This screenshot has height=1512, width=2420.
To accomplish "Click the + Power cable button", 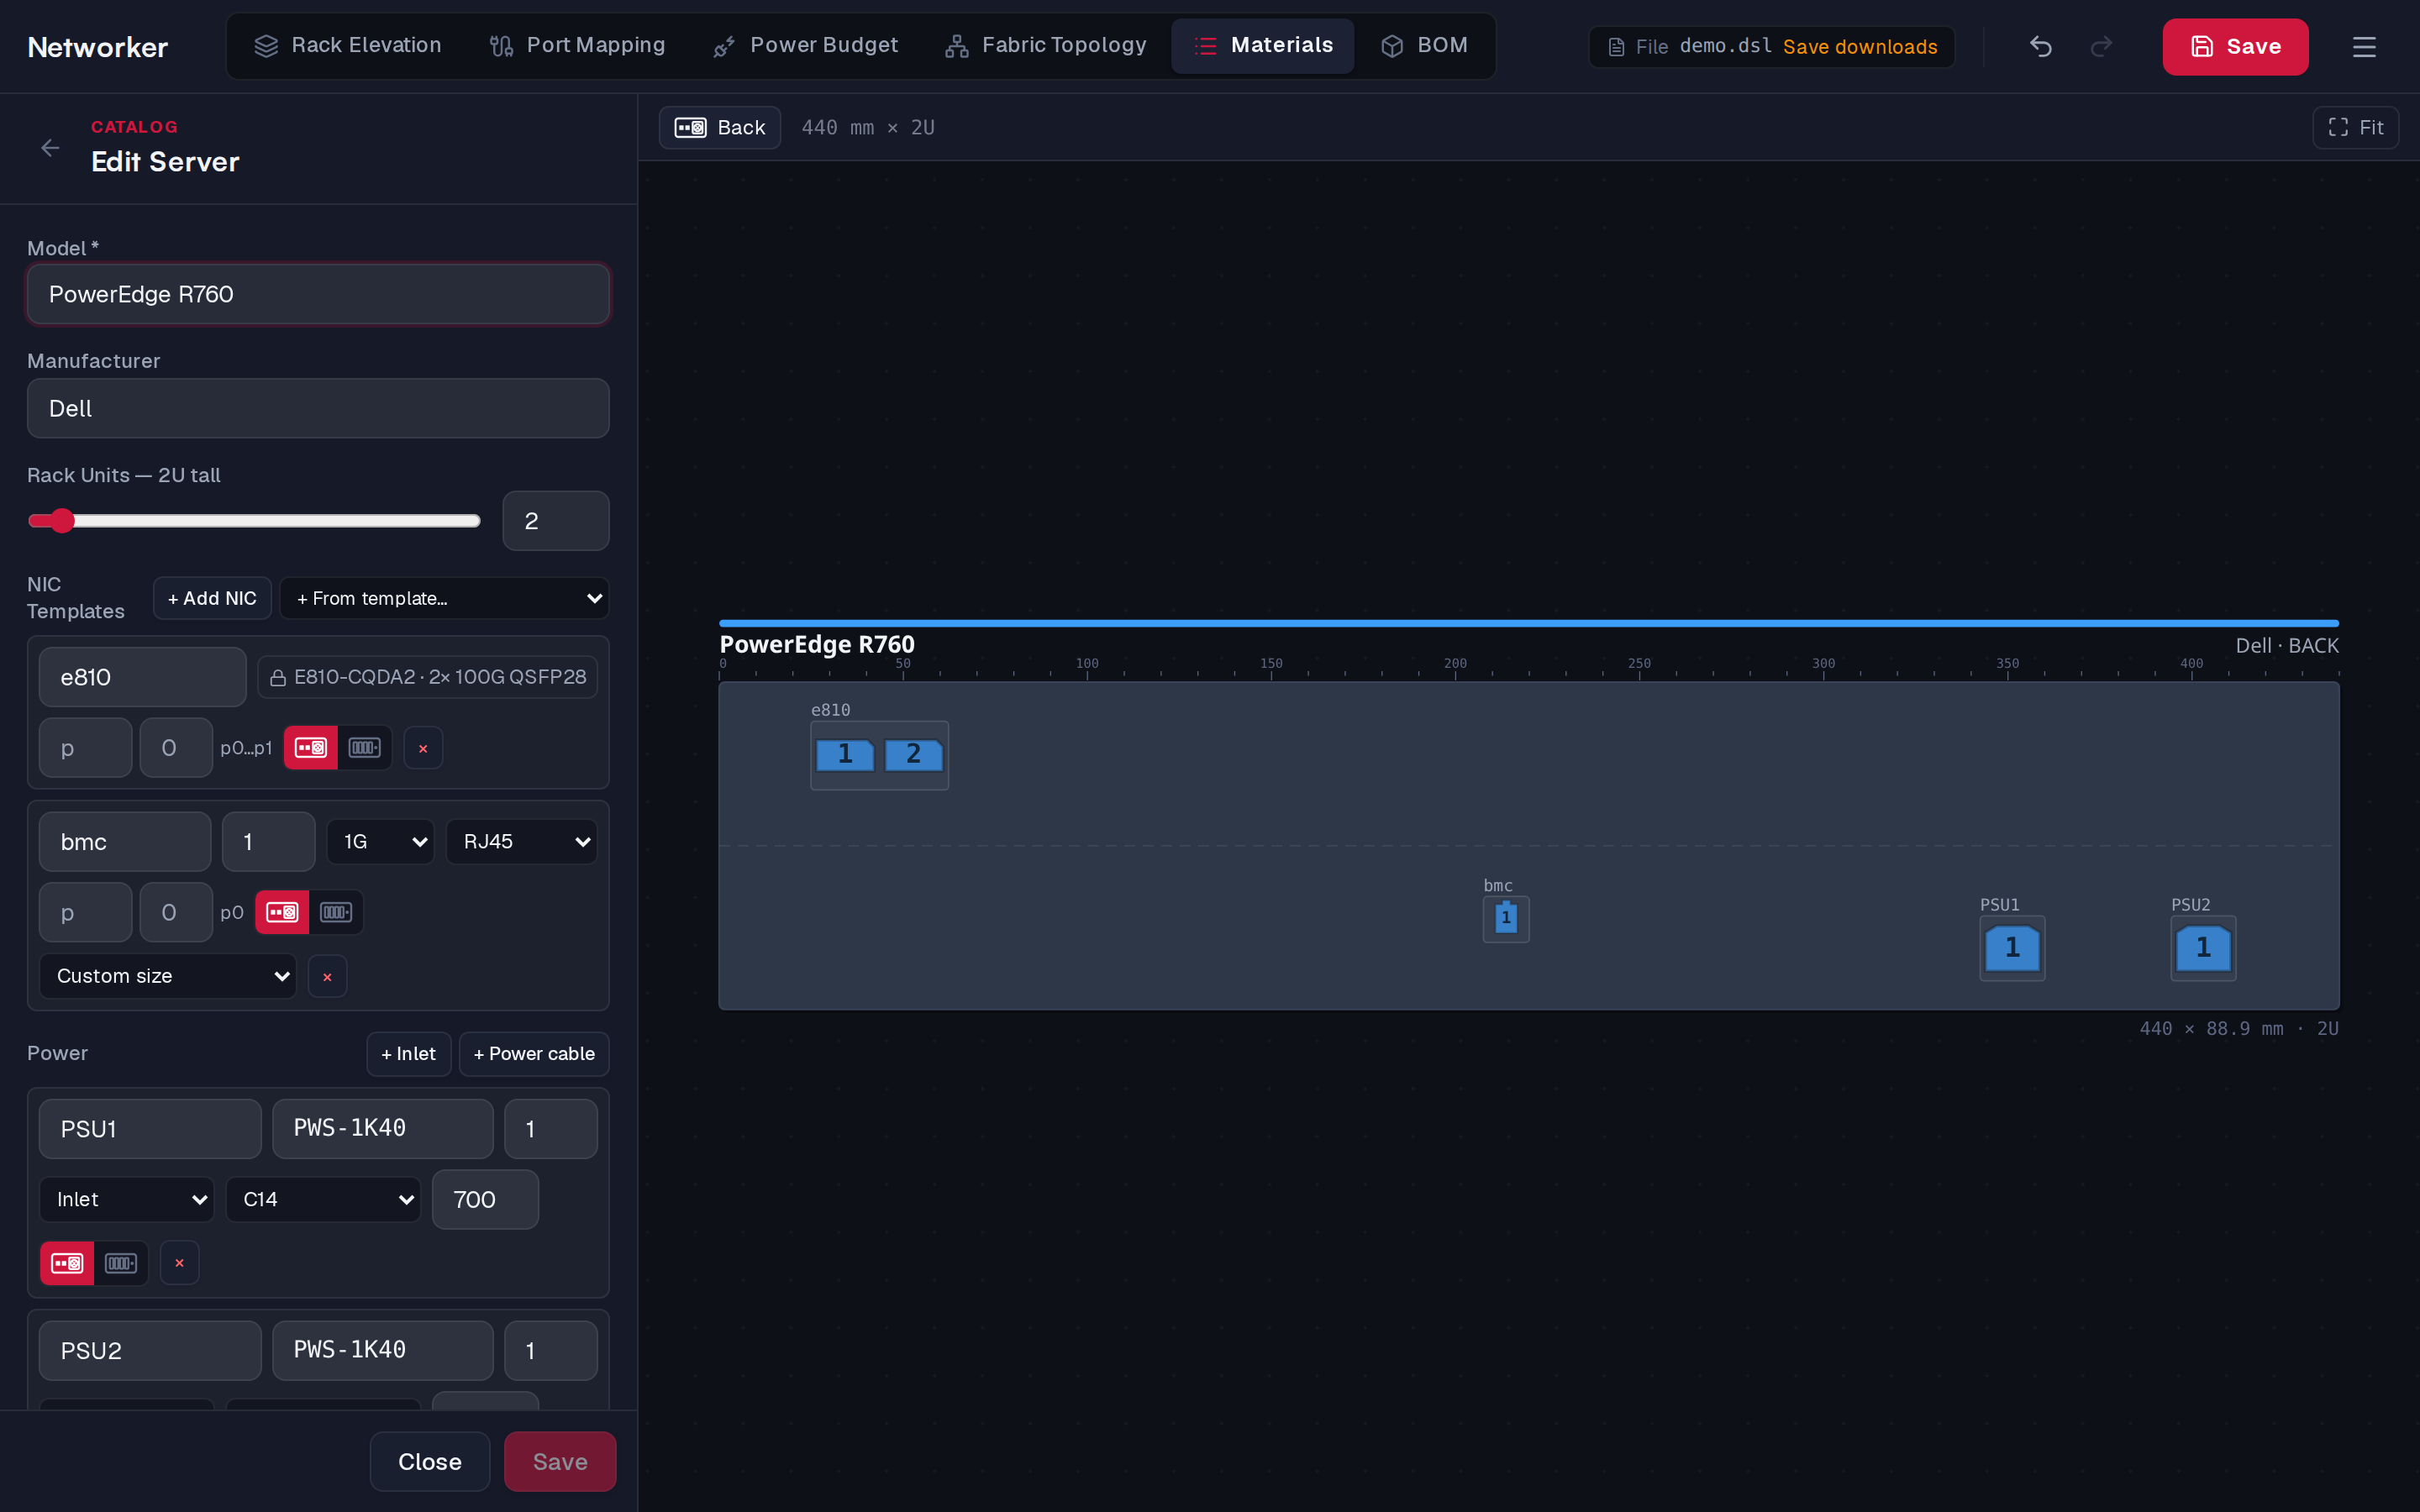I will pos(534,1054).
